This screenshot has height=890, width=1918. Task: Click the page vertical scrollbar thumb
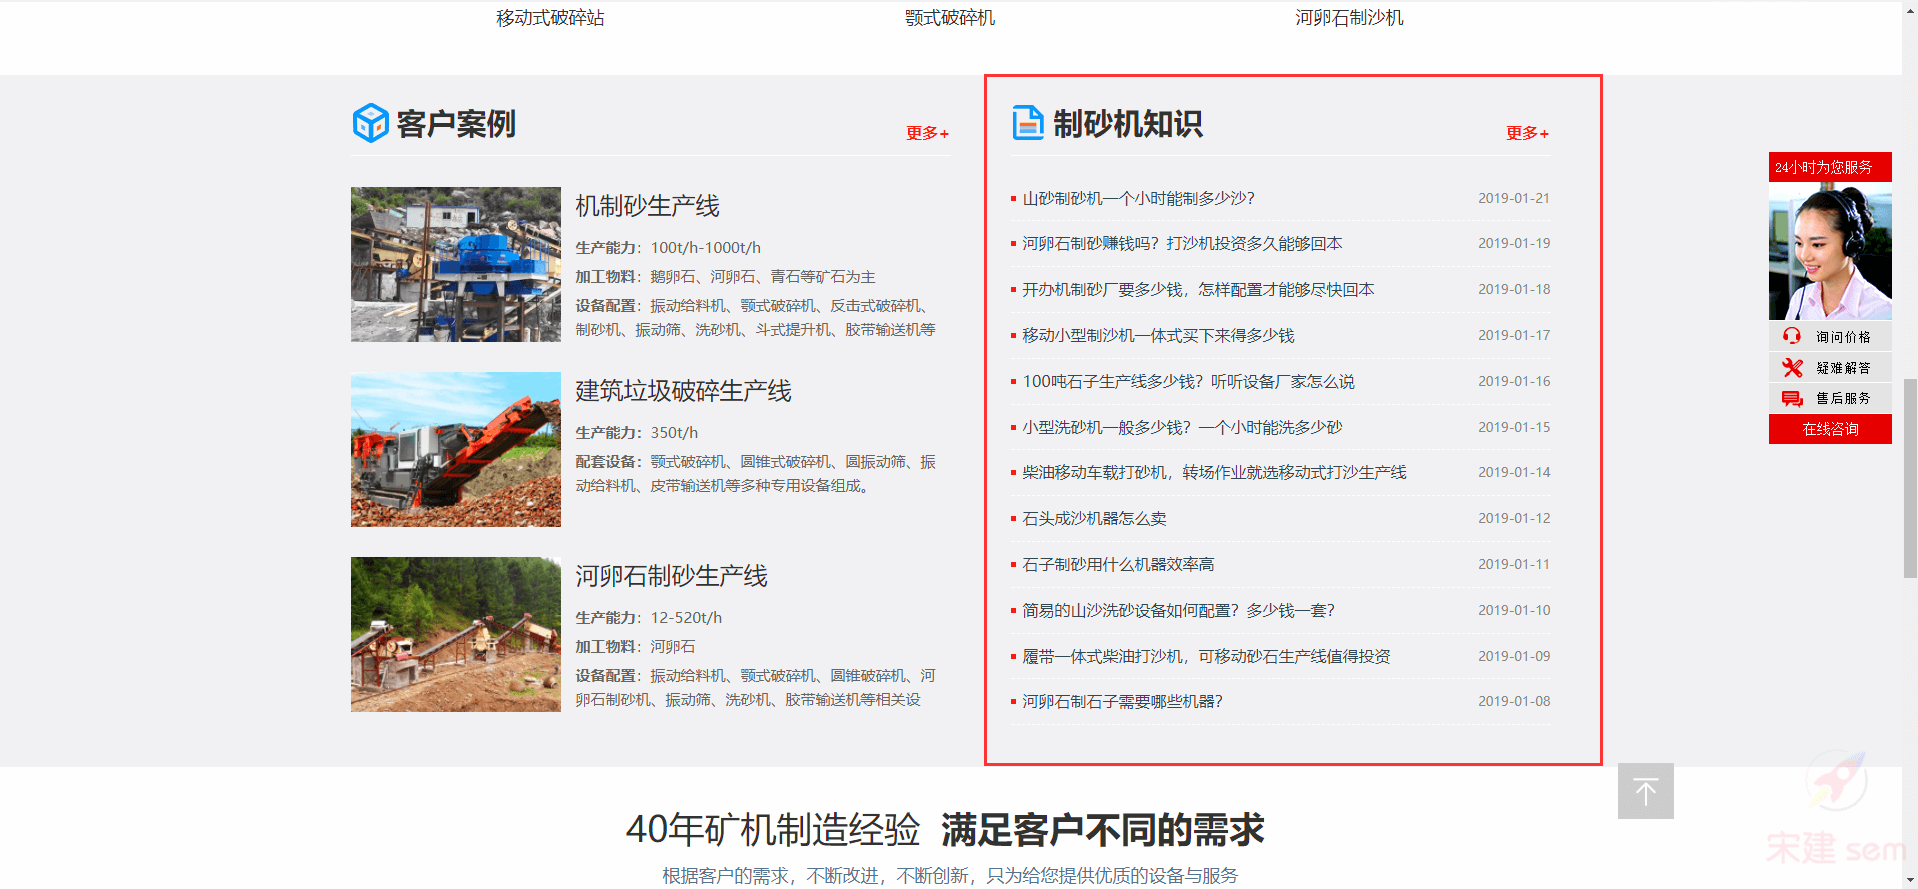click(x=1910, y=478)
